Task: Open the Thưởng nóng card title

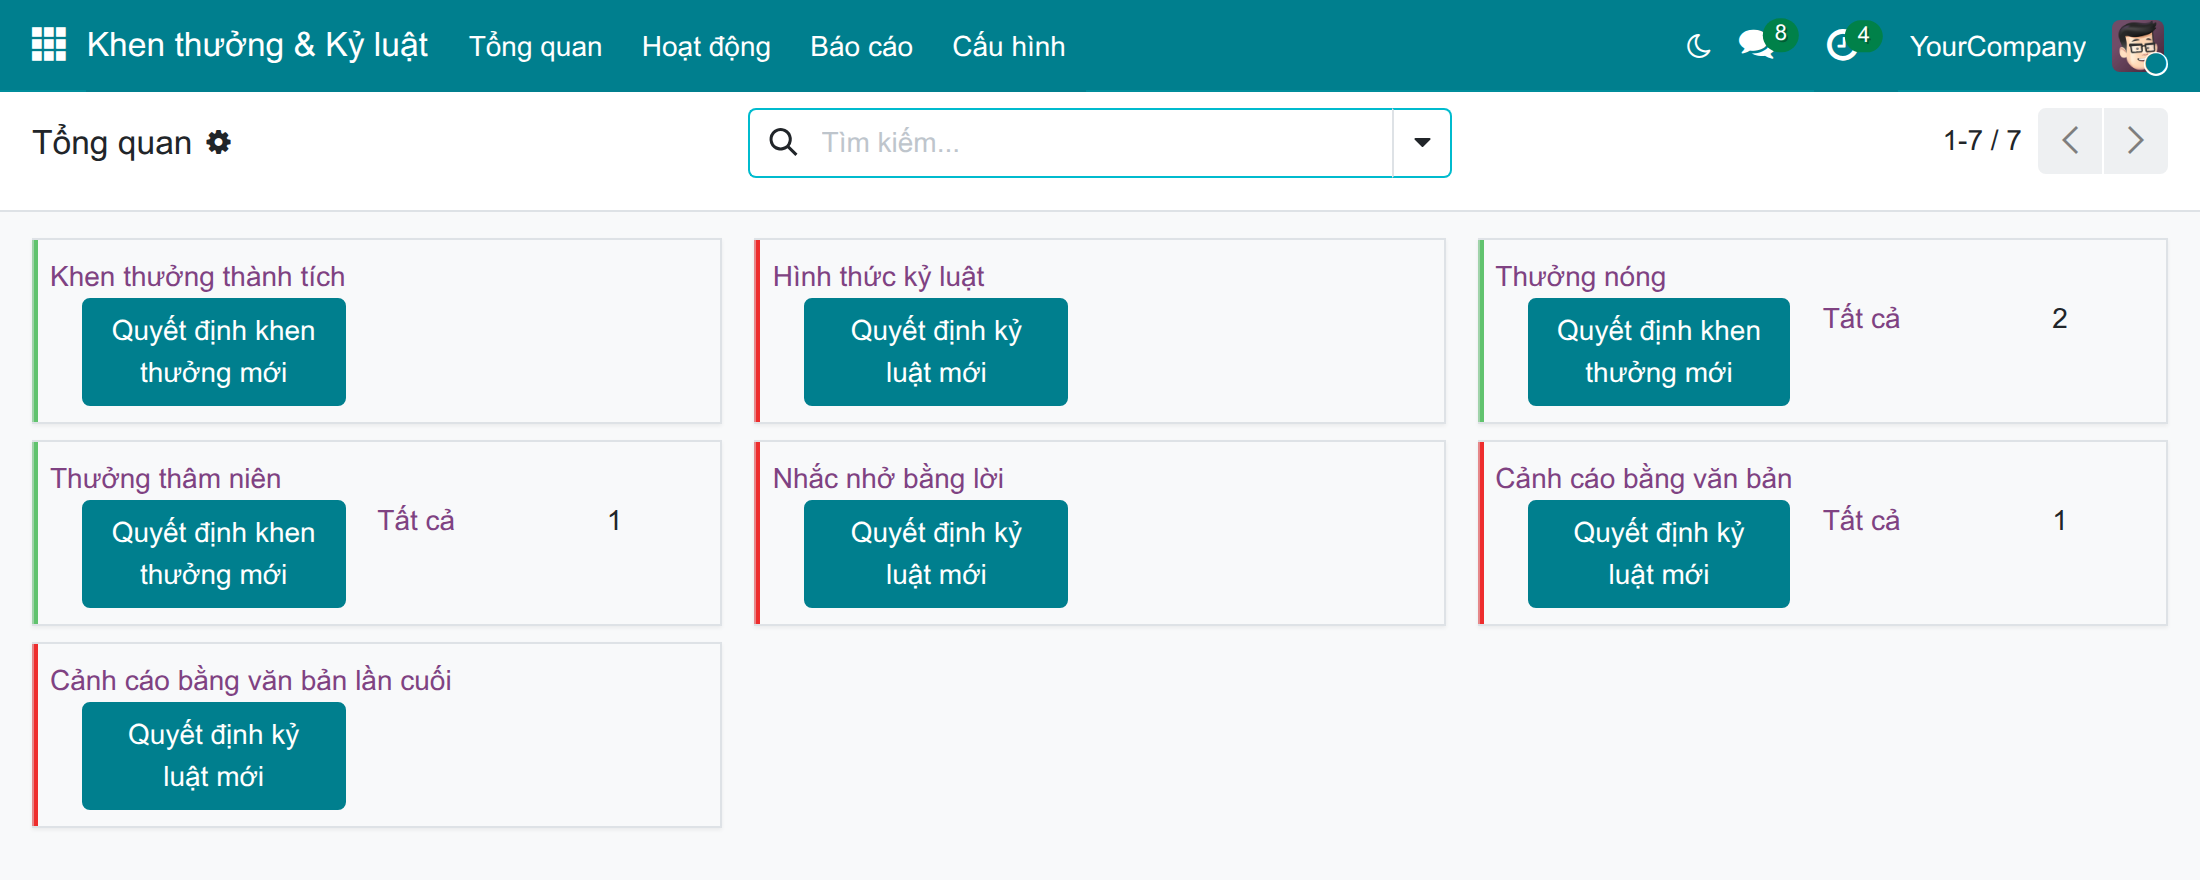Action: 1581,276
